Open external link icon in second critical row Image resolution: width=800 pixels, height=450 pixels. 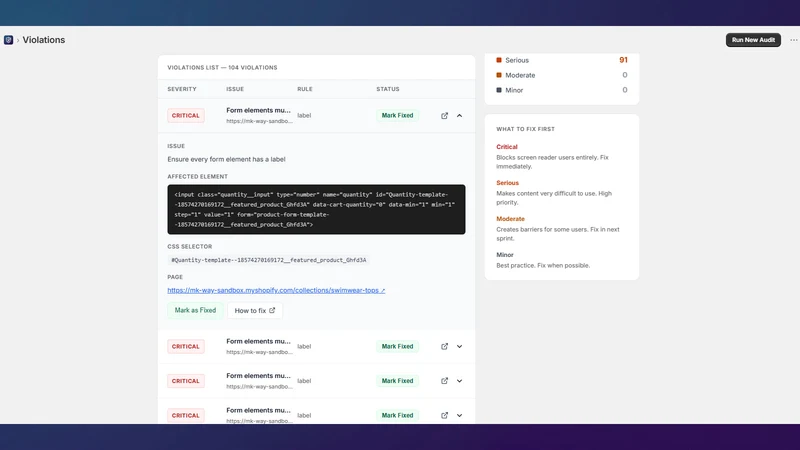coord(444,346)
